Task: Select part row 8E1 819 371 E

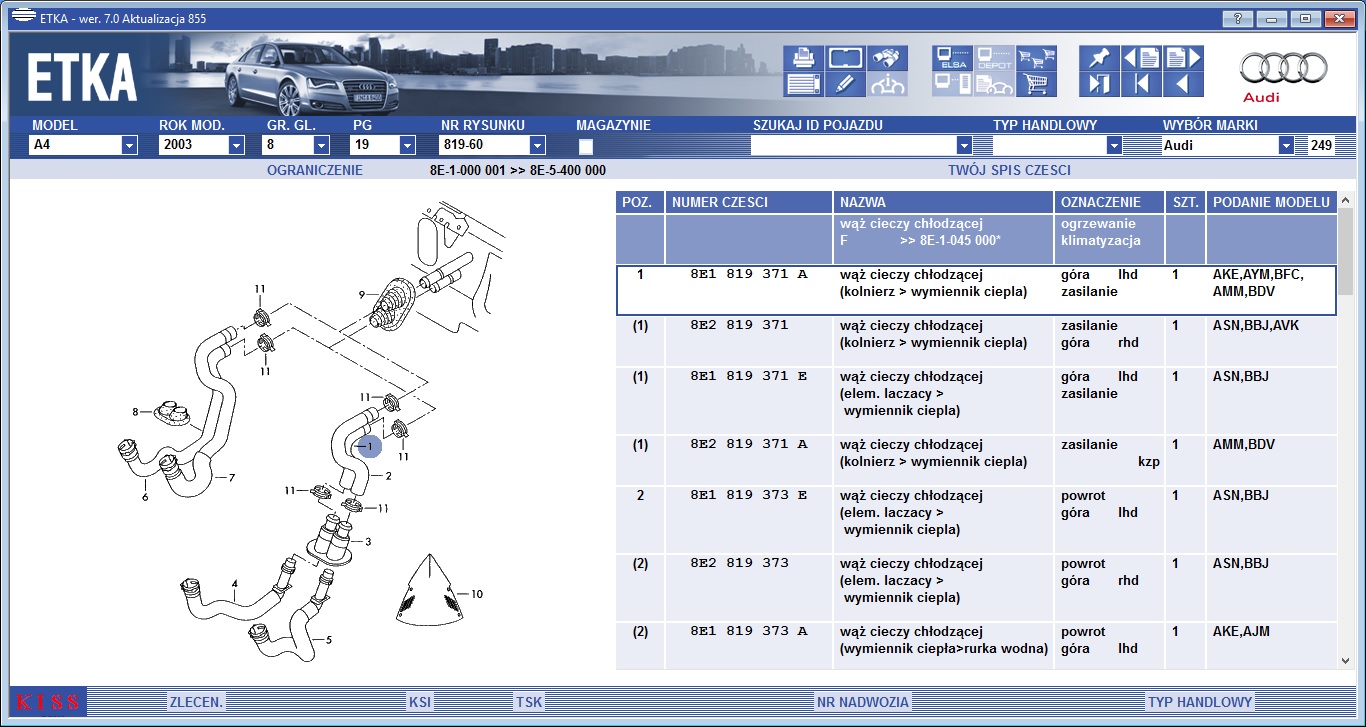Action: (x=976, y=401)
